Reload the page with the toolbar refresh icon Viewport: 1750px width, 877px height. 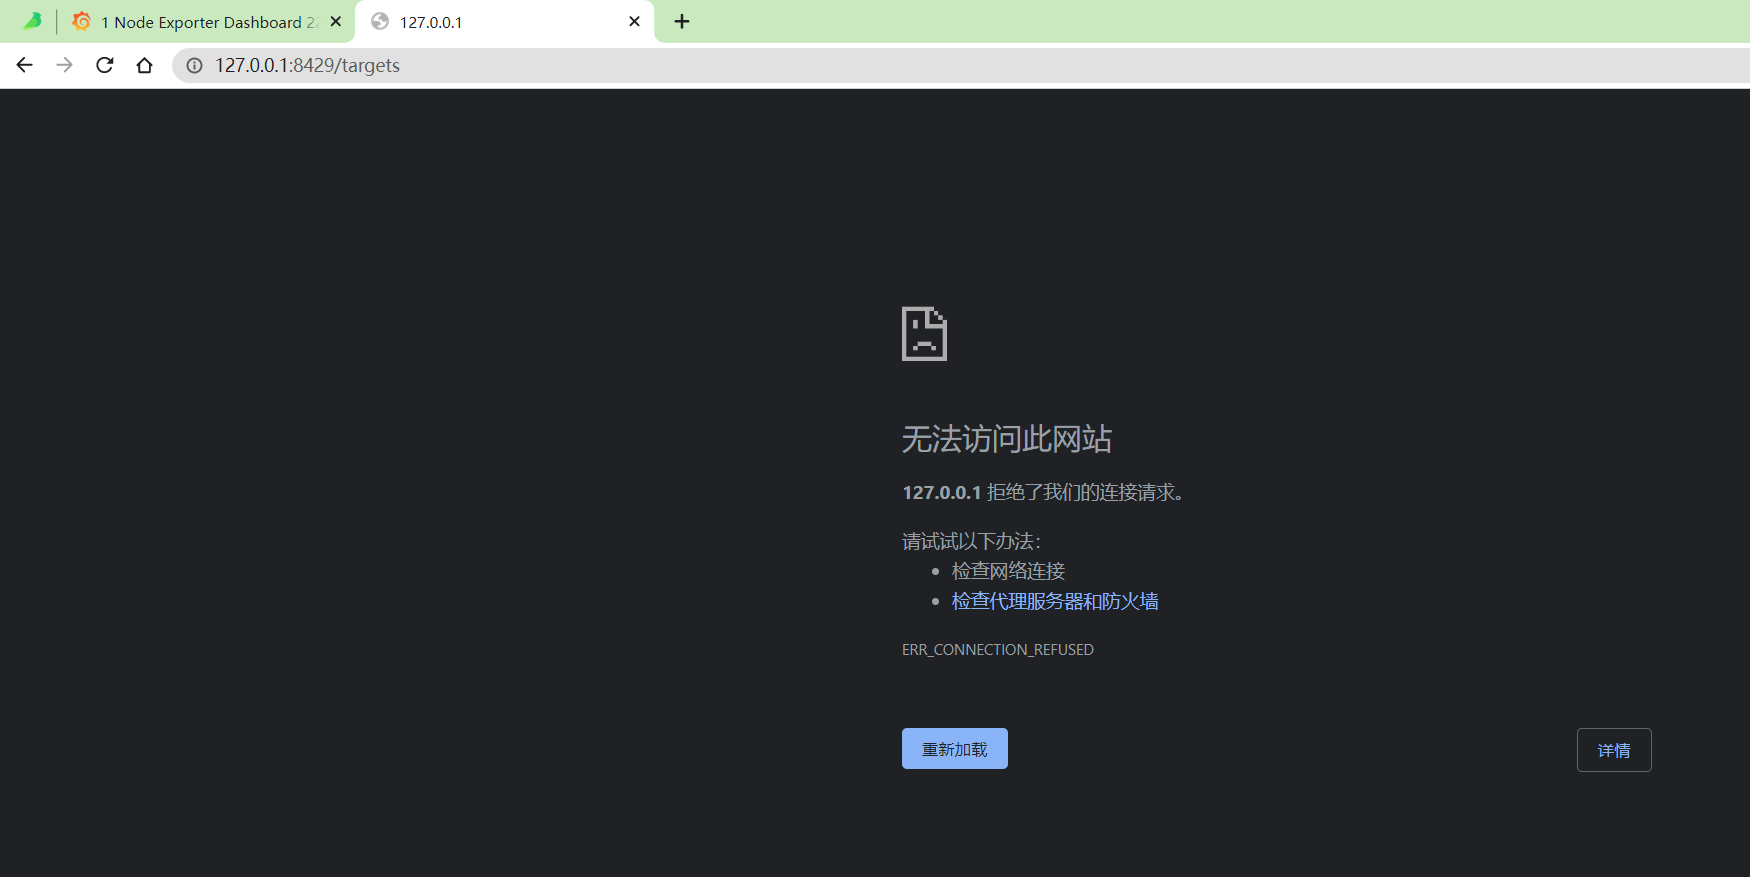tap(105, 65)
